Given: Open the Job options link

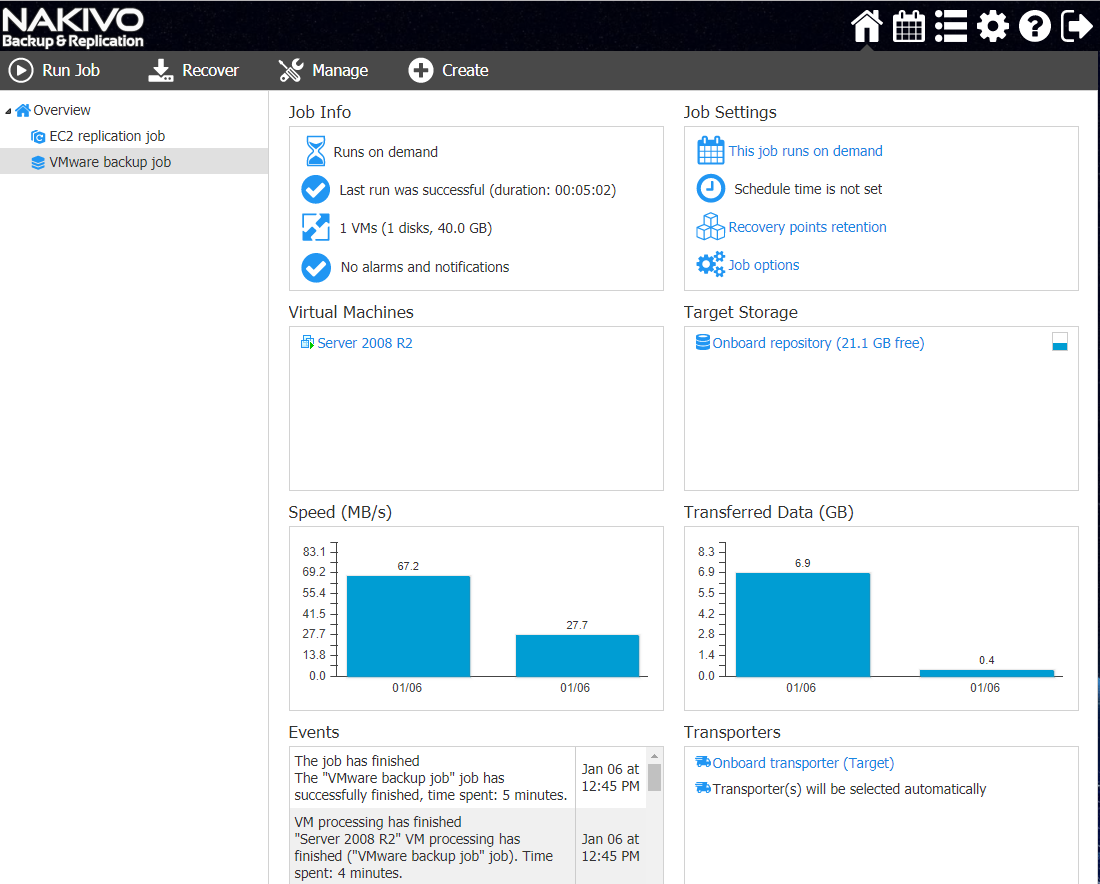Looking at the screenshot, I should pyautogui.click(x=764, y=265).
